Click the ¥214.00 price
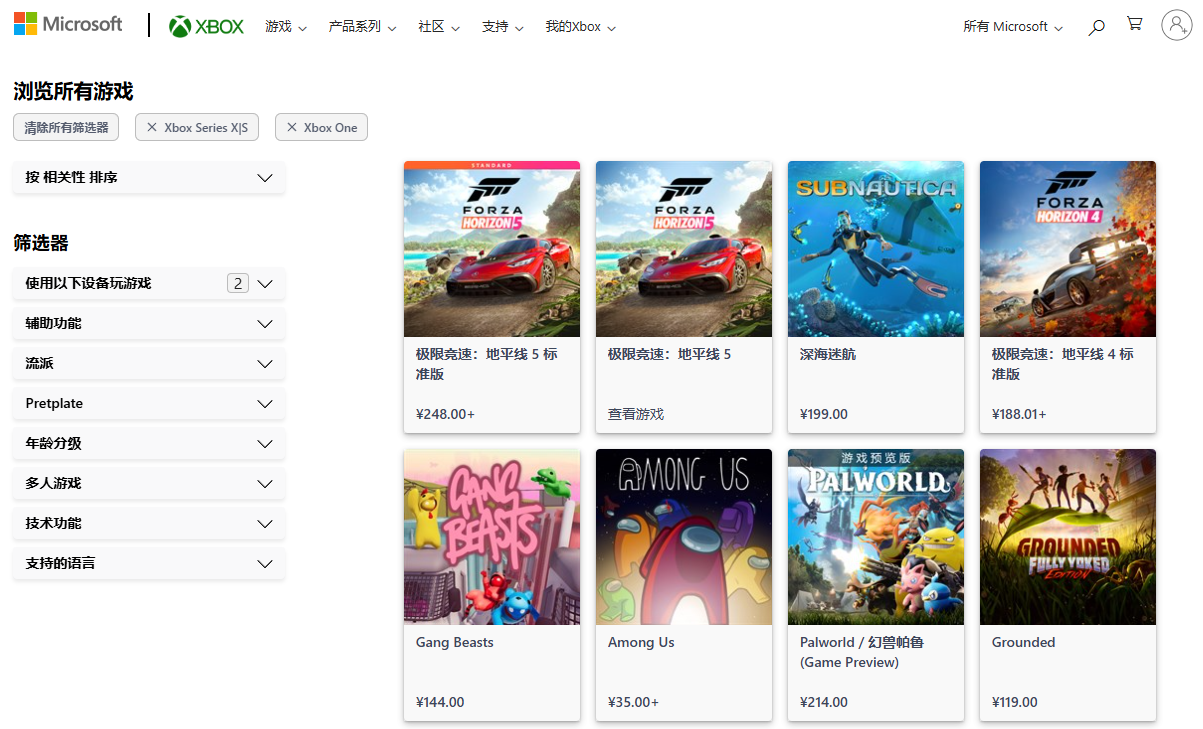 824,702
